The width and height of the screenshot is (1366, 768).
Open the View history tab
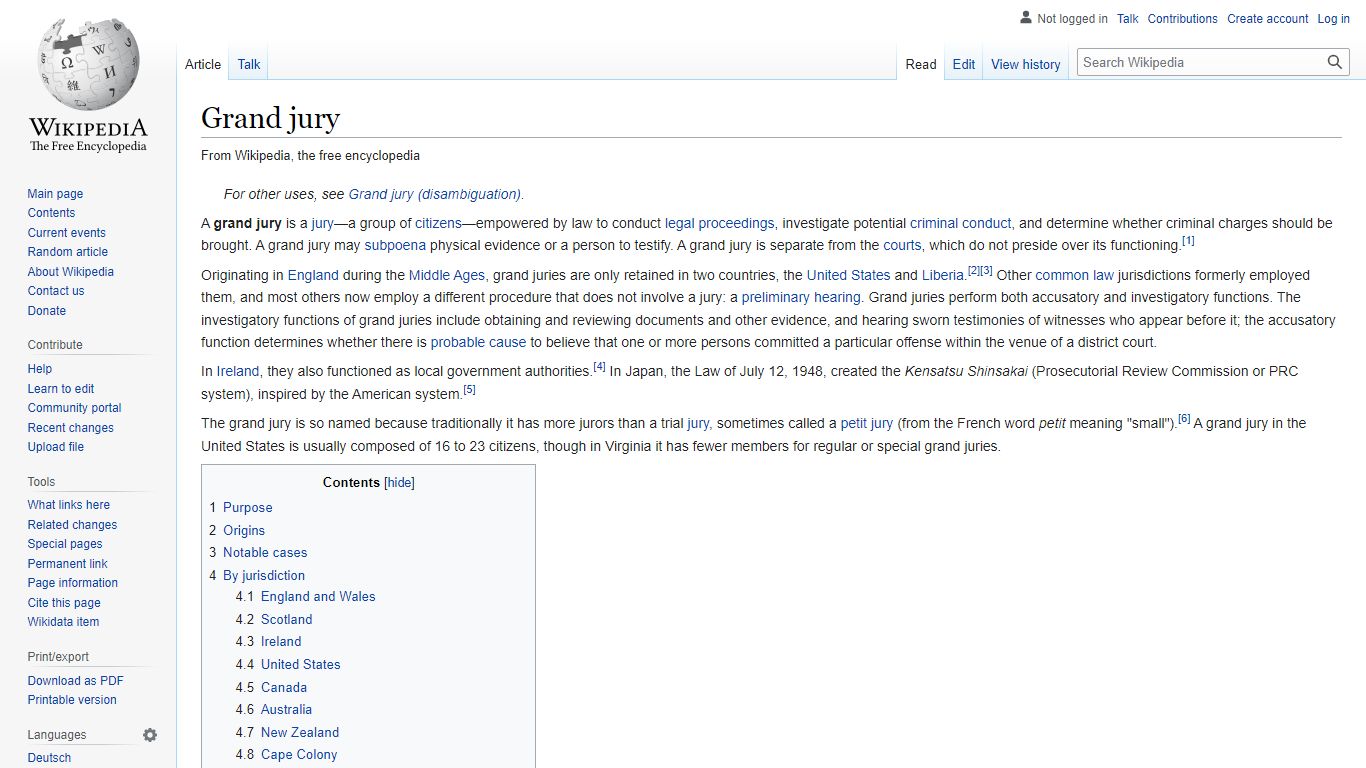click(x=1026, y=64)
